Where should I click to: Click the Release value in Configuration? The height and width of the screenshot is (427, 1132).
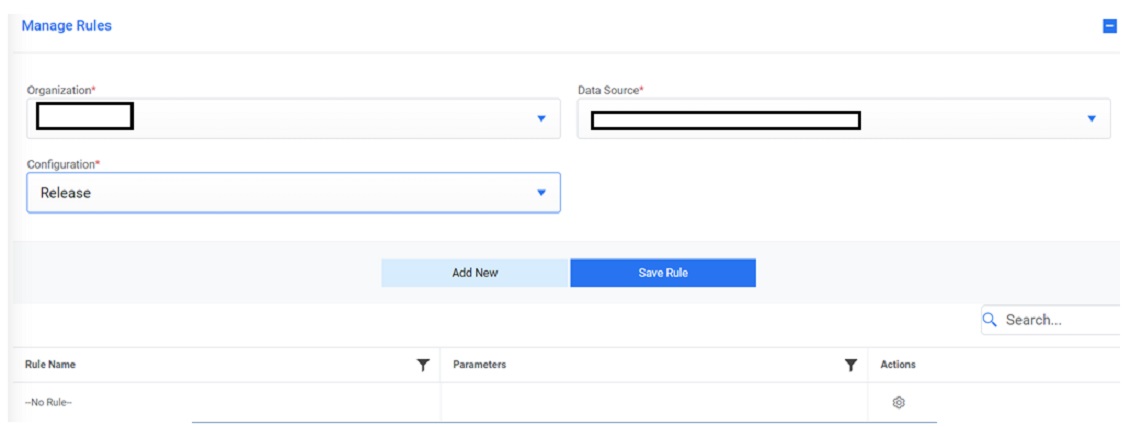click(x=66, y=193)
